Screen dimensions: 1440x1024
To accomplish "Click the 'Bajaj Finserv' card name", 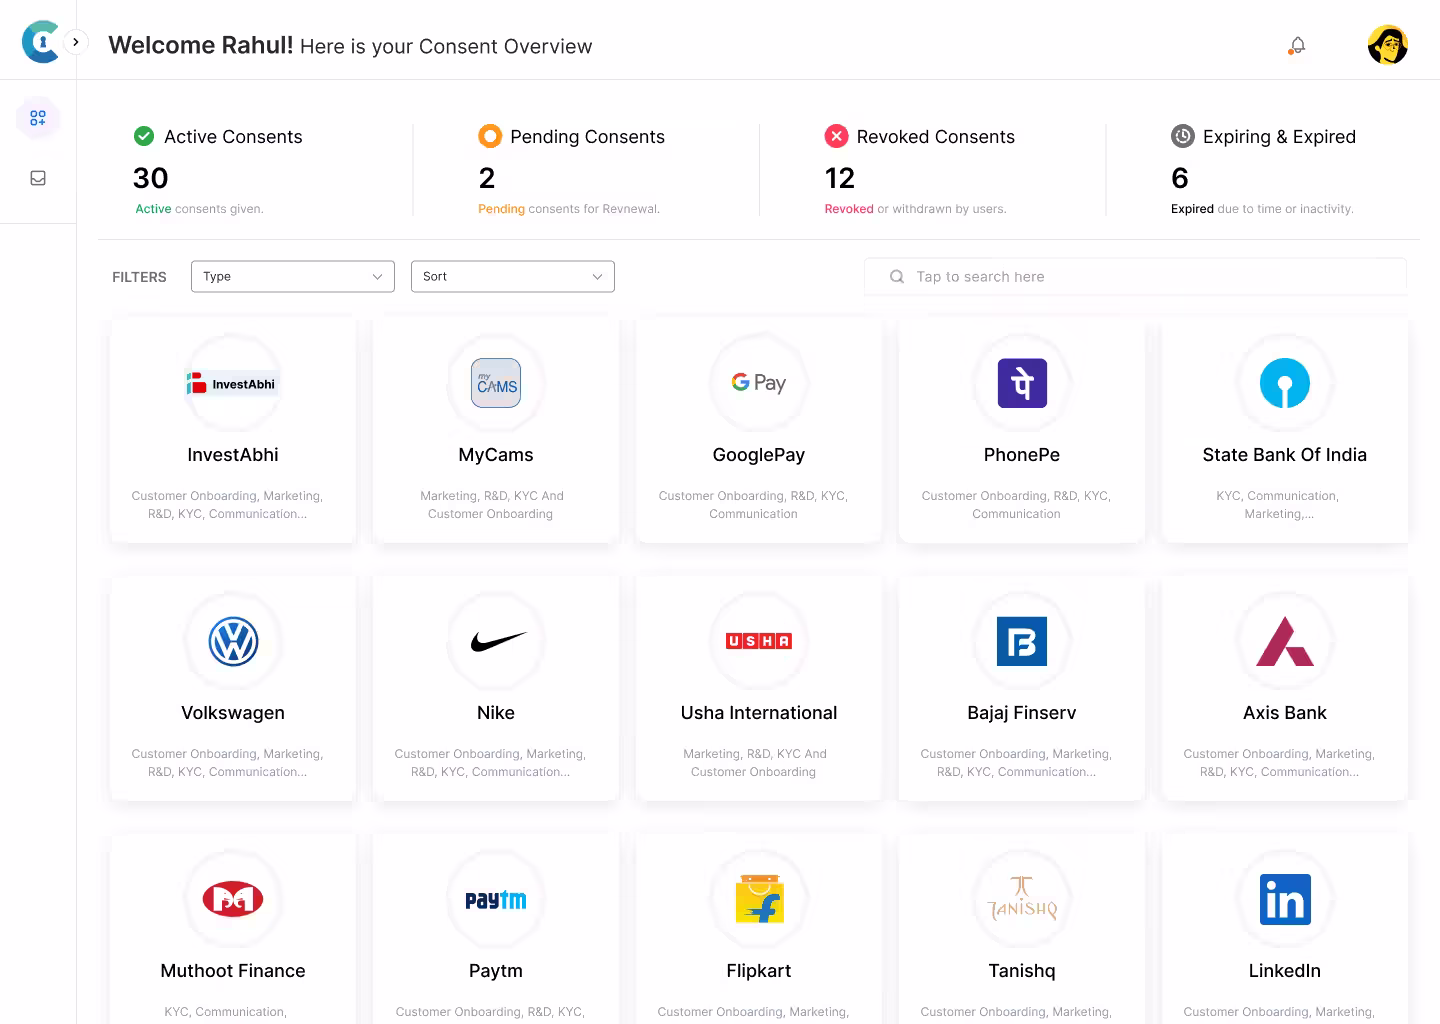I will click(1022, 713).
